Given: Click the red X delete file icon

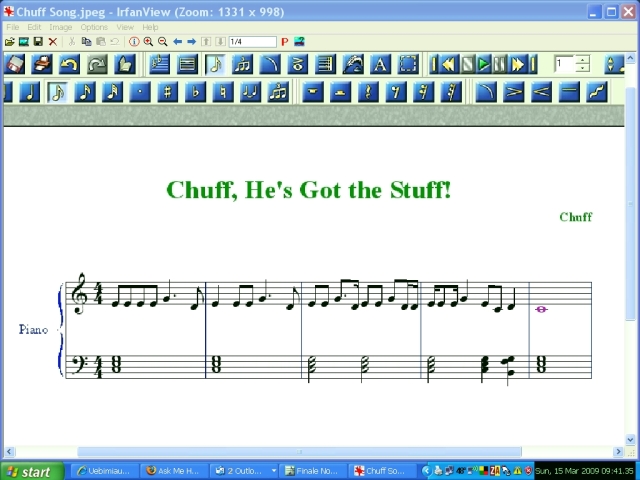Looking at the screenshot, I should click(53, 42).
